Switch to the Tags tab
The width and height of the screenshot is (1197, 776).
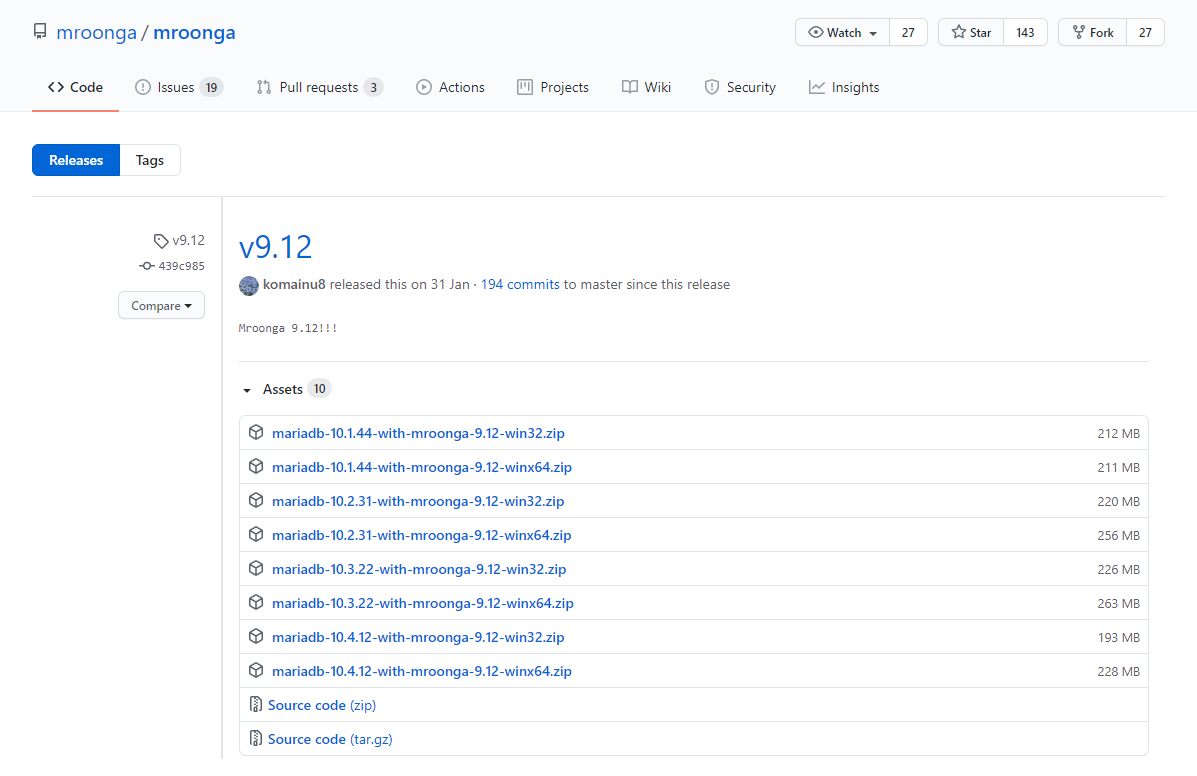pyautogui.click(x=150, y=160)
